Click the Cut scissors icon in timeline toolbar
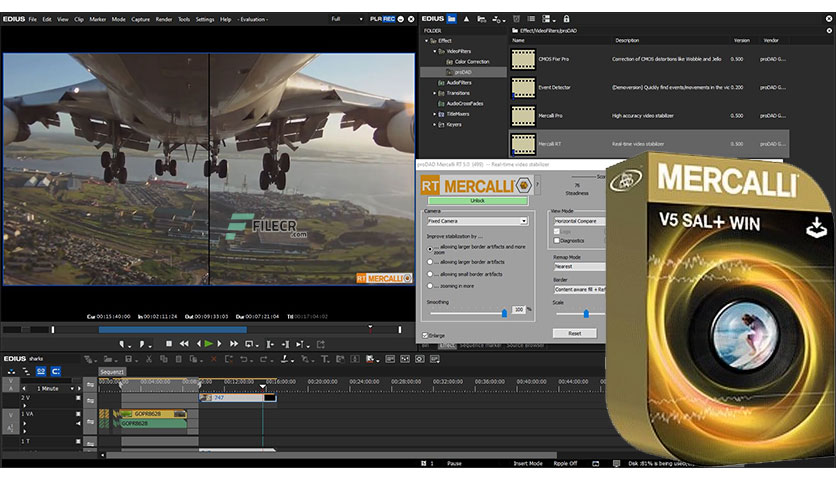This screenshot has height=484, width=836. 149,359
